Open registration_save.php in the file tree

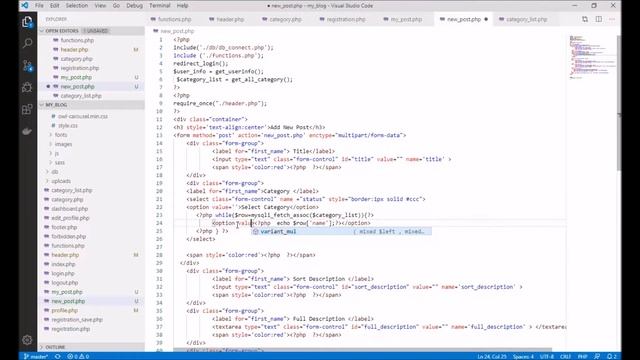[x=77, y=320]
